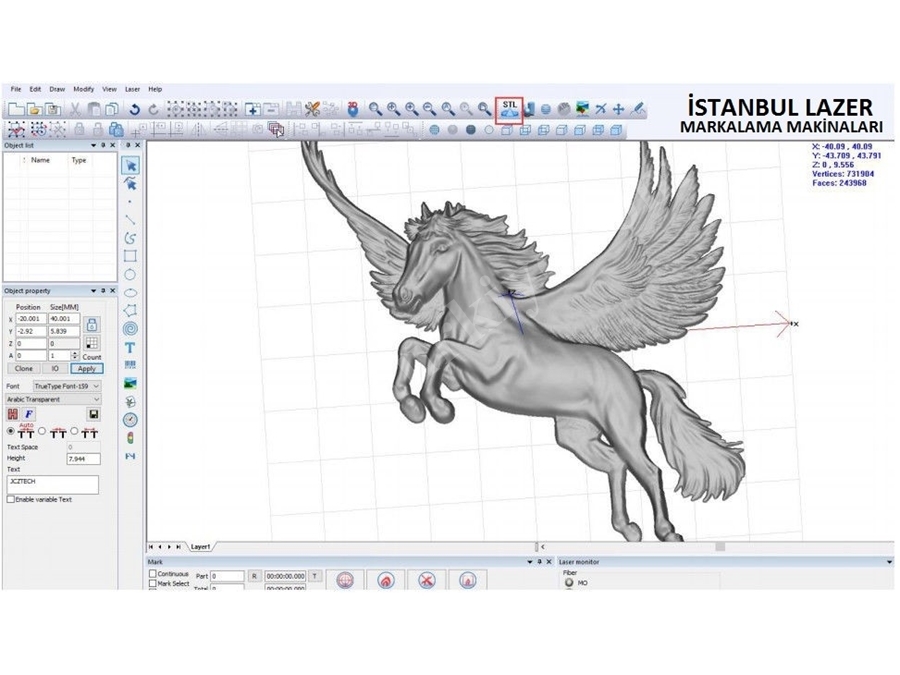Image resolution: width=900 pixels, height=675 pixels.
Task: Click the cut scissors icon
Action: pos(75,110)
